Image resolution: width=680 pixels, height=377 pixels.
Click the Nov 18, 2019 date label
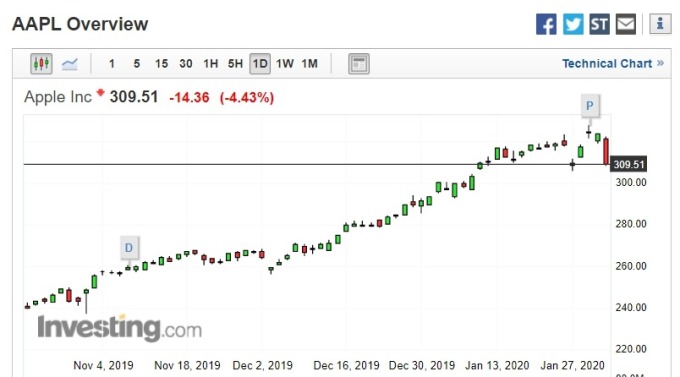(x=187, y=366)
